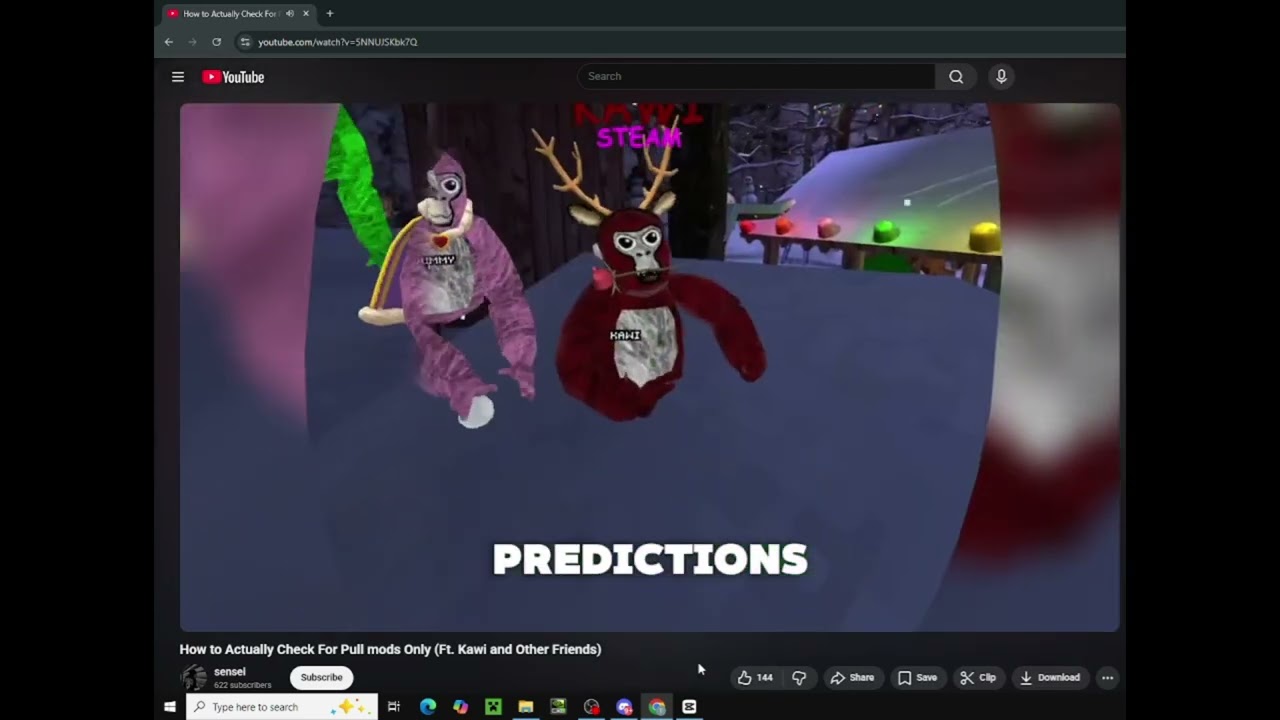This screenshot has width=1280, height=720.
Task: Launch Microsoft Edge from taskbar
Action: point(428,707)
